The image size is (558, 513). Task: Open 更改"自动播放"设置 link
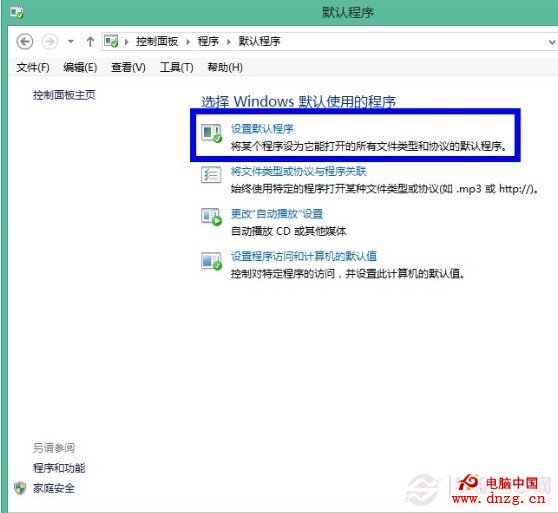(277, 214)
